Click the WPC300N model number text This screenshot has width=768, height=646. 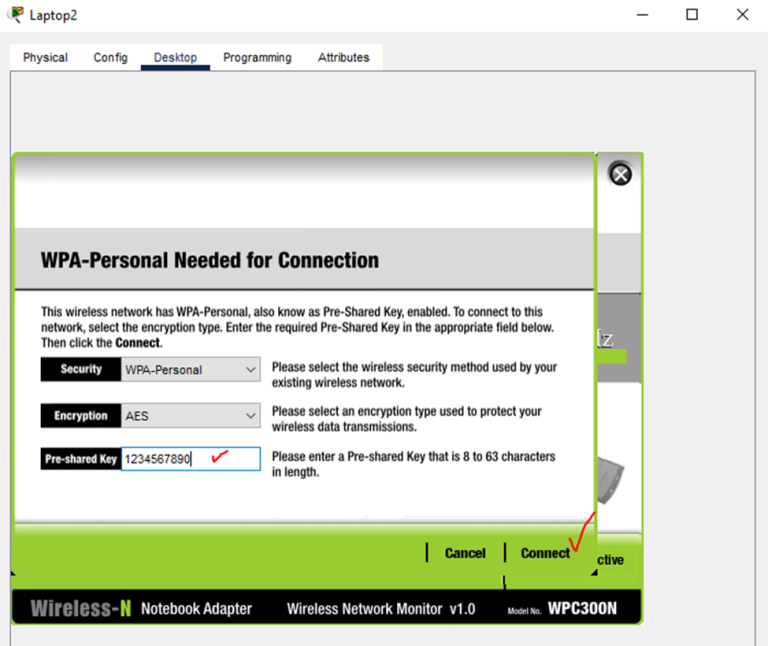click(582, 608)
